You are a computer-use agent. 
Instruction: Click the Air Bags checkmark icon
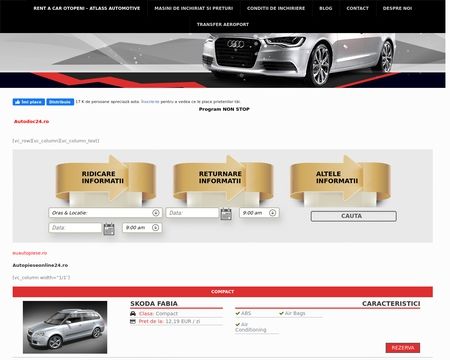(281, 313)
